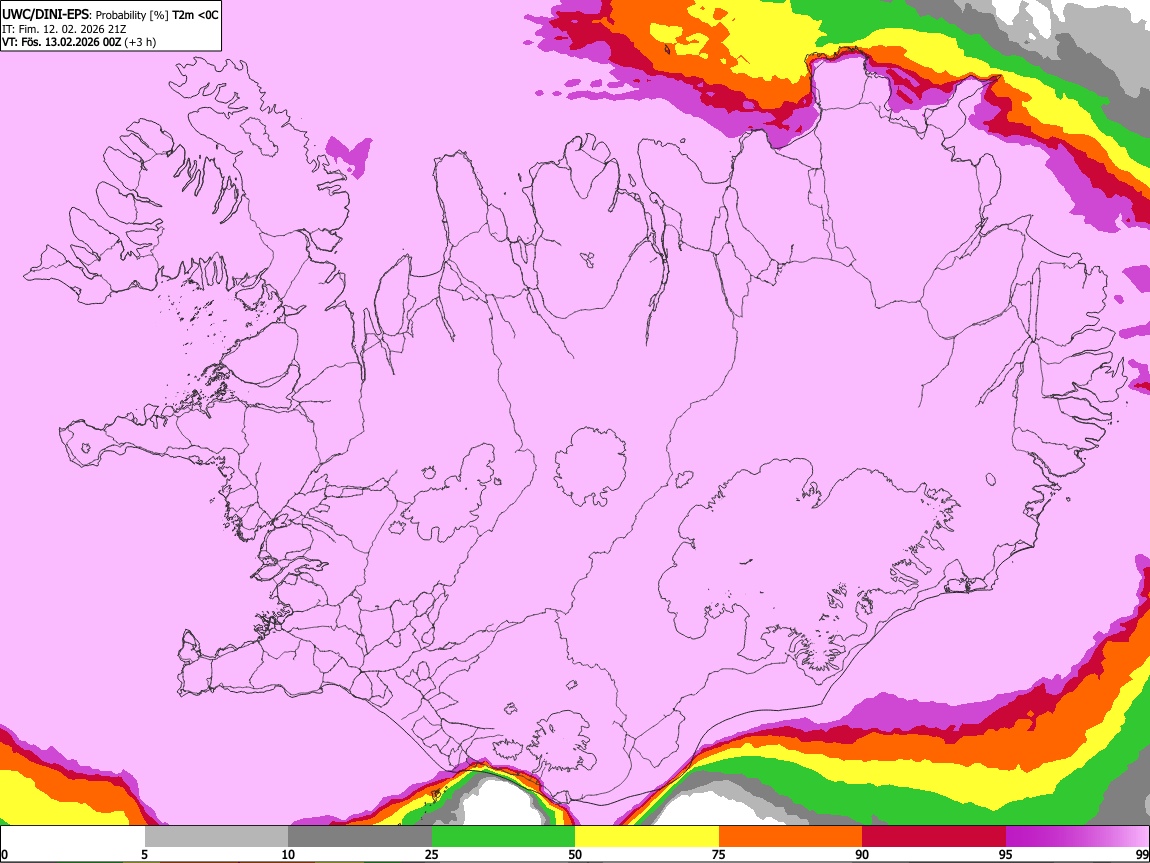Click the '10' tick label on the legend
This screenshot has height=863, width=1150.
[x=288, y=854]
